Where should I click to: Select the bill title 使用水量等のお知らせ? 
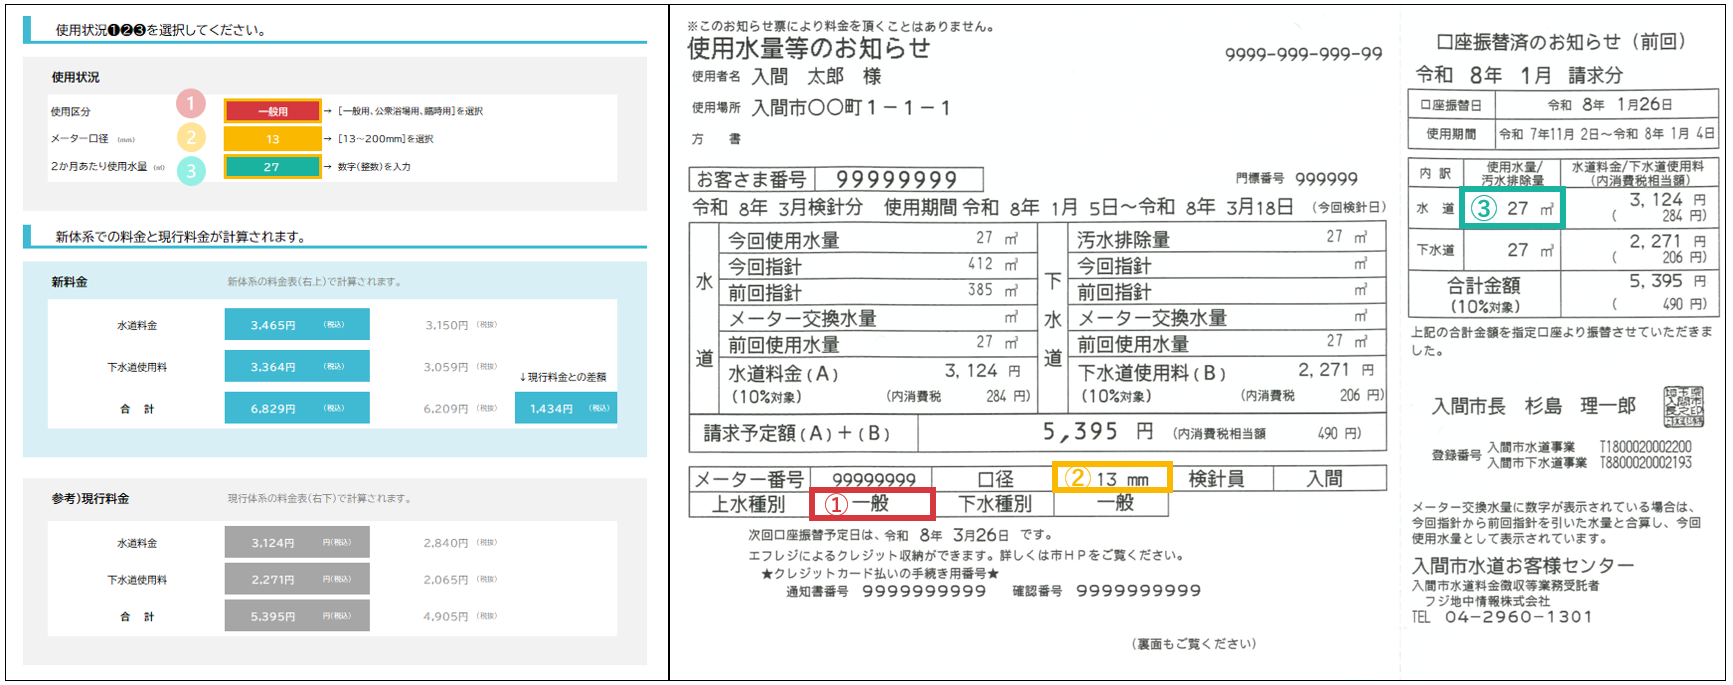click(809, 47)
